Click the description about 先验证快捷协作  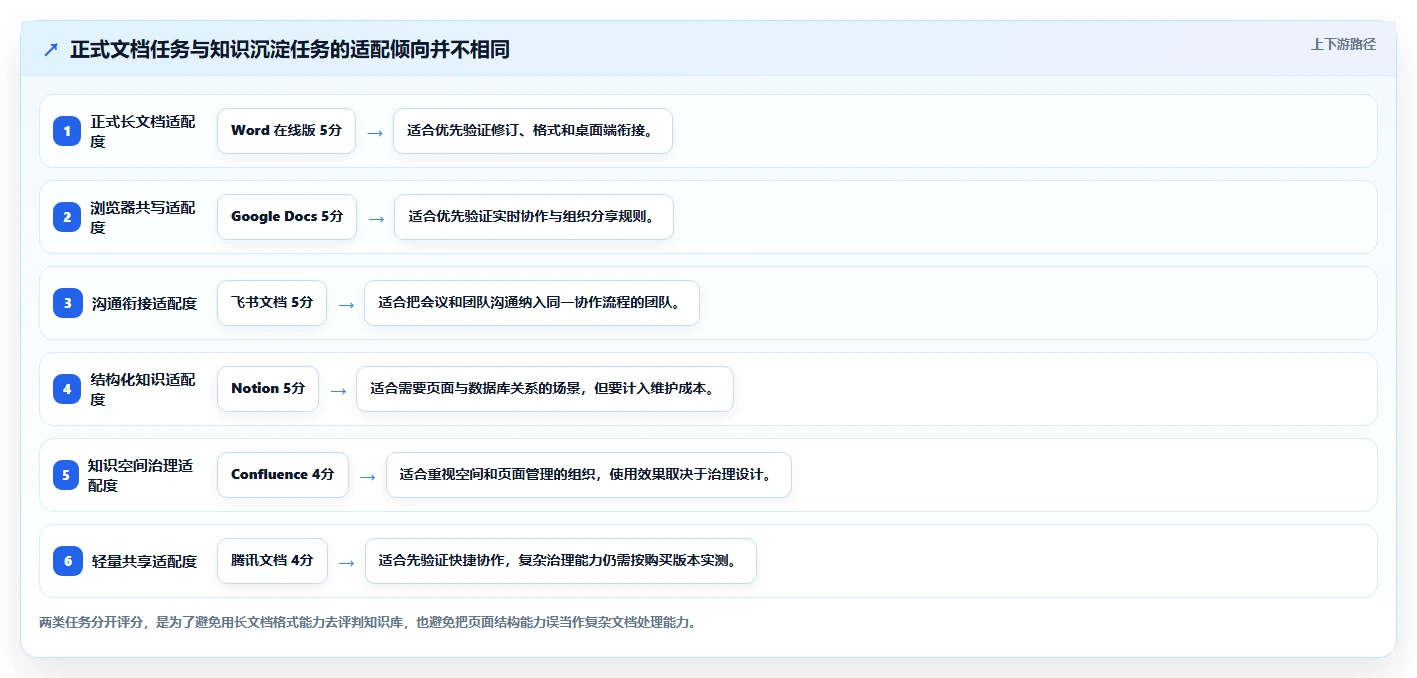561,561
